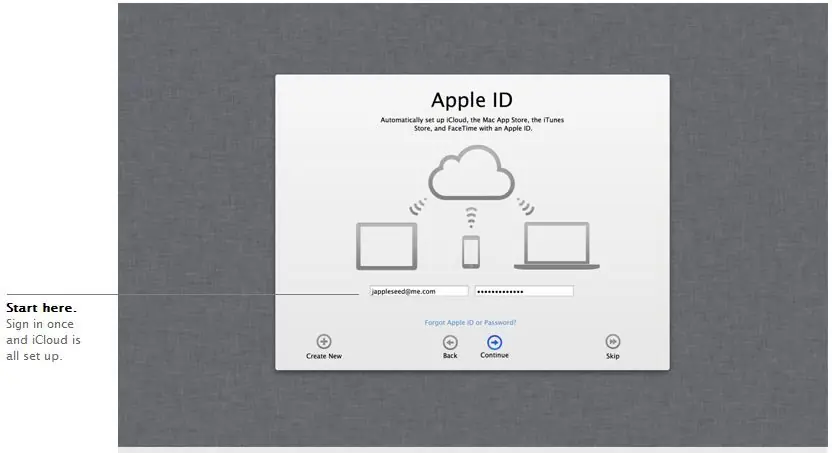Click the iPhone illustration
The height and width of the screenshot is (453, 832).
[x=471, y=251]
